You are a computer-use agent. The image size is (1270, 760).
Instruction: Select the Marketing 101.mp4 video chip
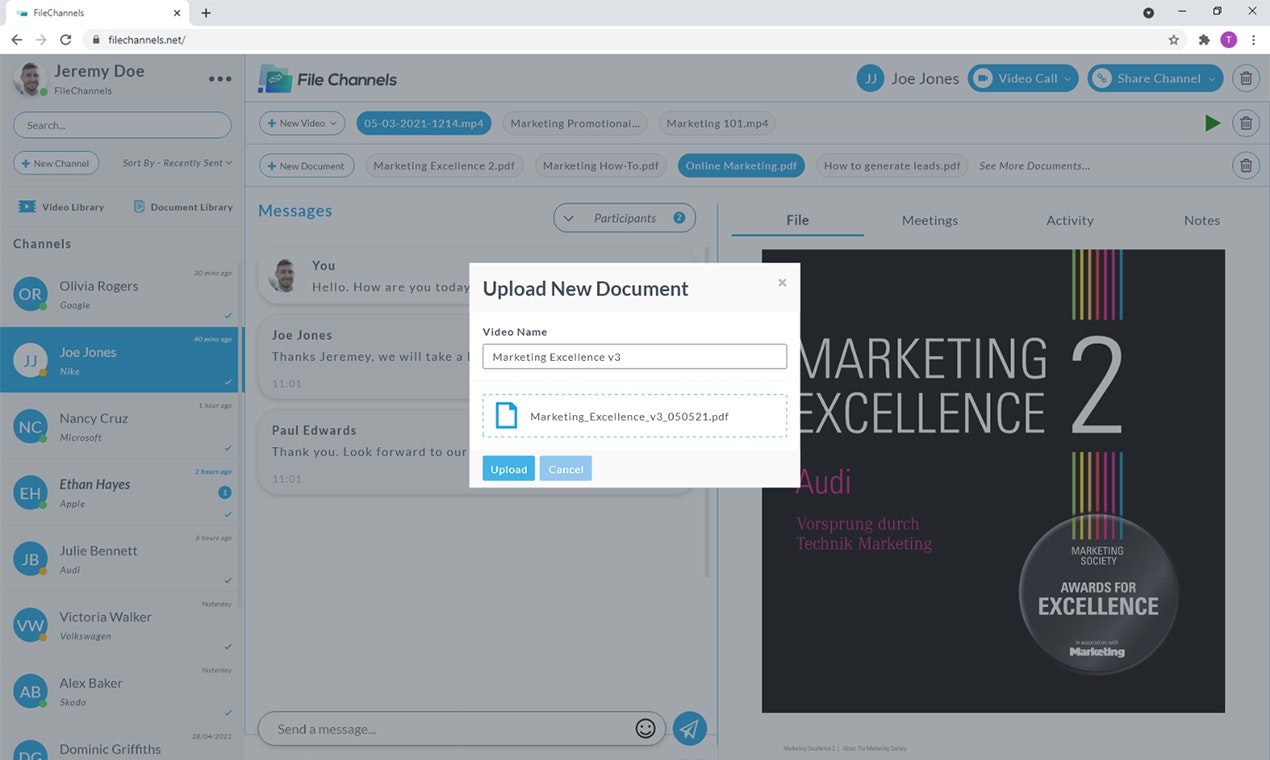[x=717, y=123]
